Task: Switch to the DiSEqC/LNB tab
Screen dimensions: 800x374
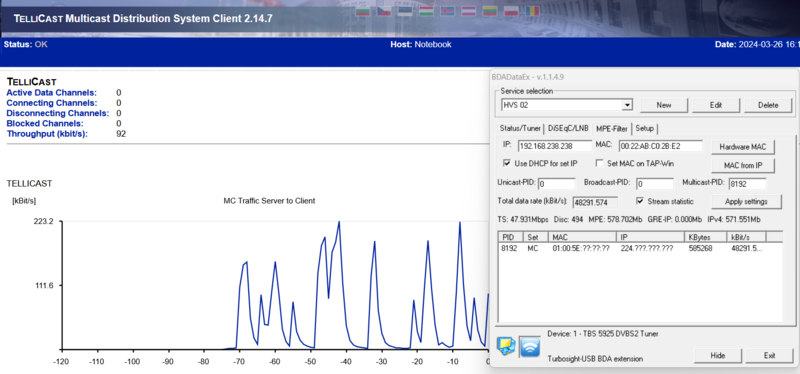Action: pos(568,128)
